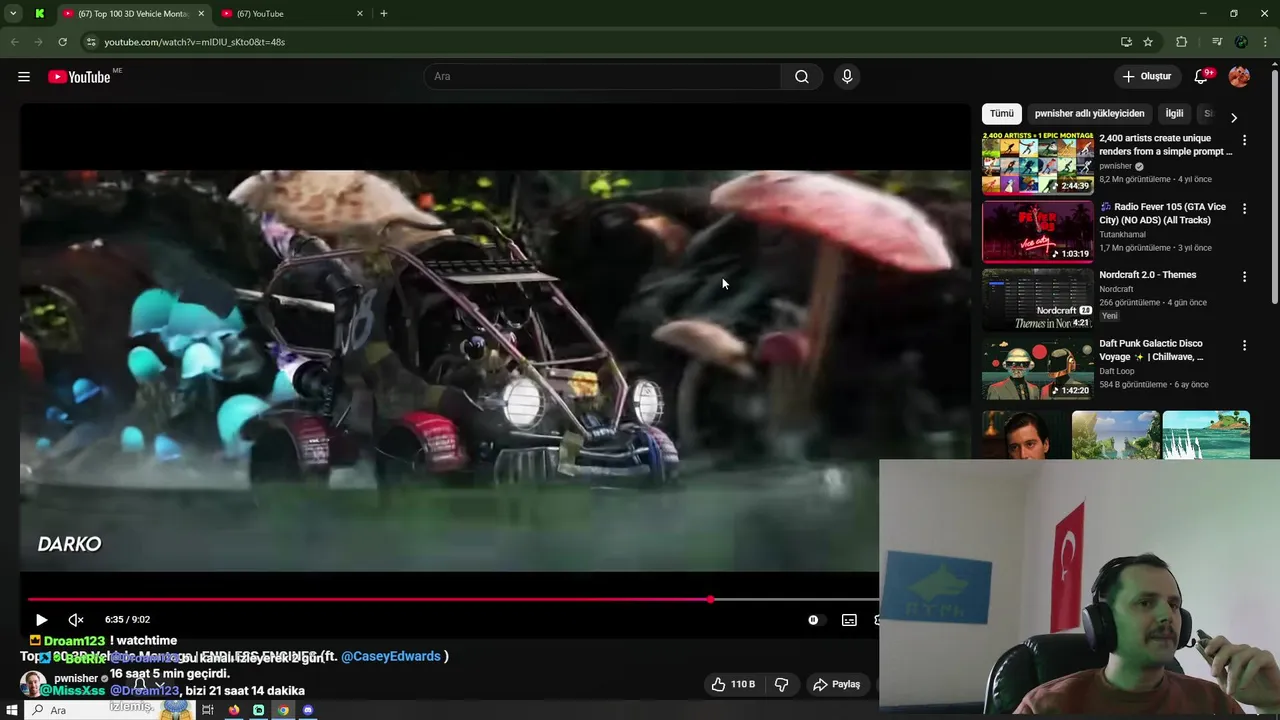Viewport: 1280px width, 720px height.
Task: Select 'pwnisher adlı yükleyiciden' filter chip
Action: [1089, 114]
